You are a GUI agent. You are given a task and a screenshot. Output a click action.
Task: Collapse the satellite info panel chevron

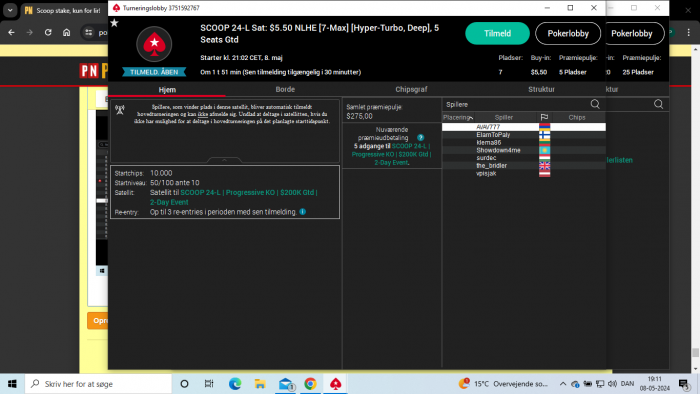225,160
